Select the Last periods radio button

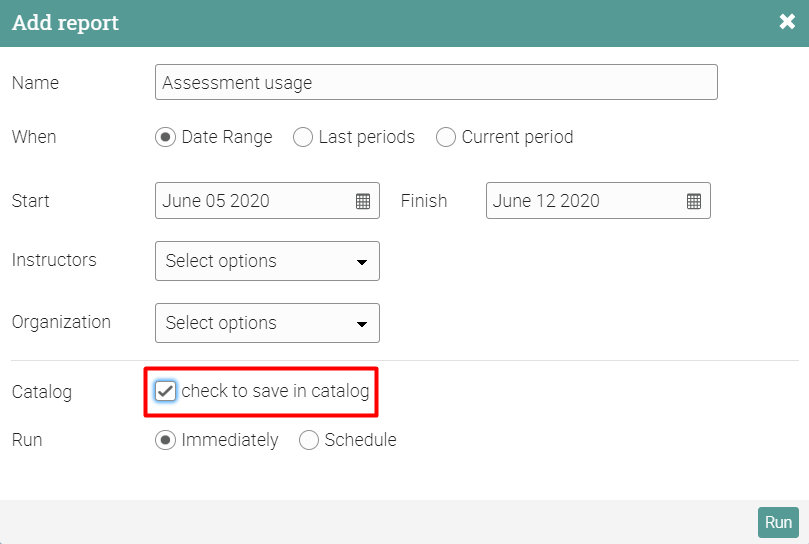point(303,137)
